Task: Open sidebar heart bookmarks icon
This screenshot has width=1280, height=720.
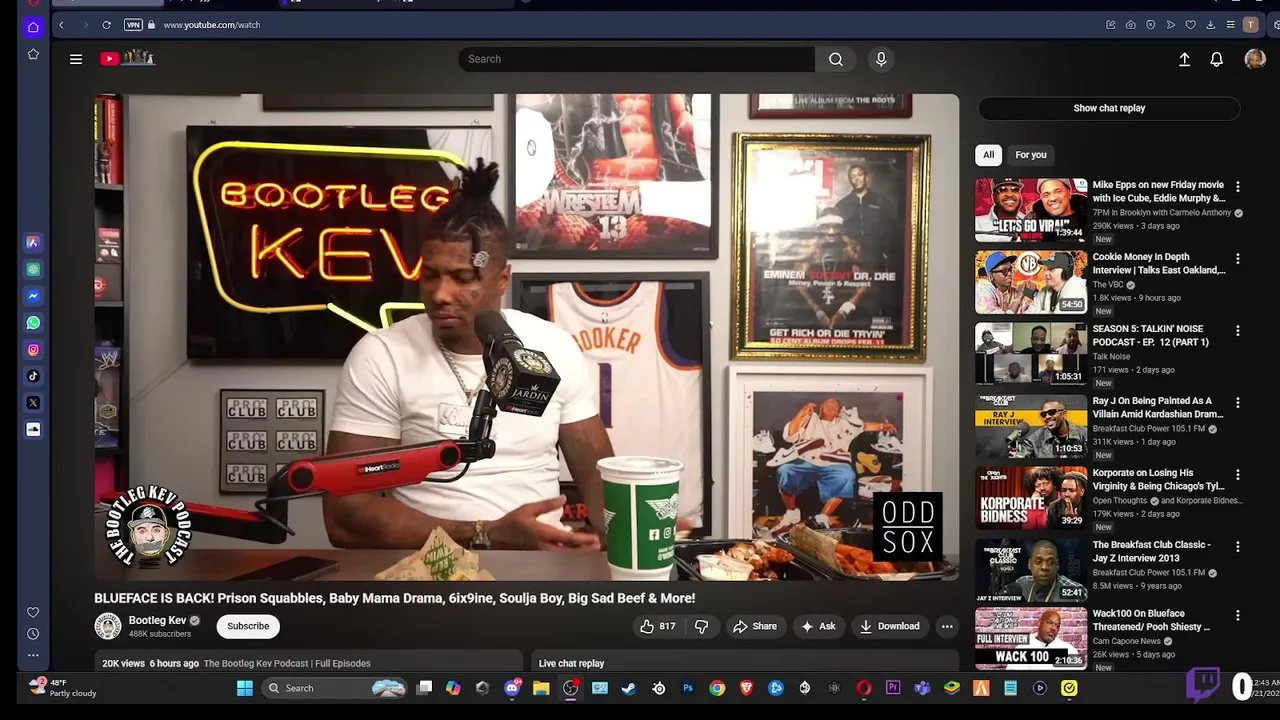Action: pos(33,612)
